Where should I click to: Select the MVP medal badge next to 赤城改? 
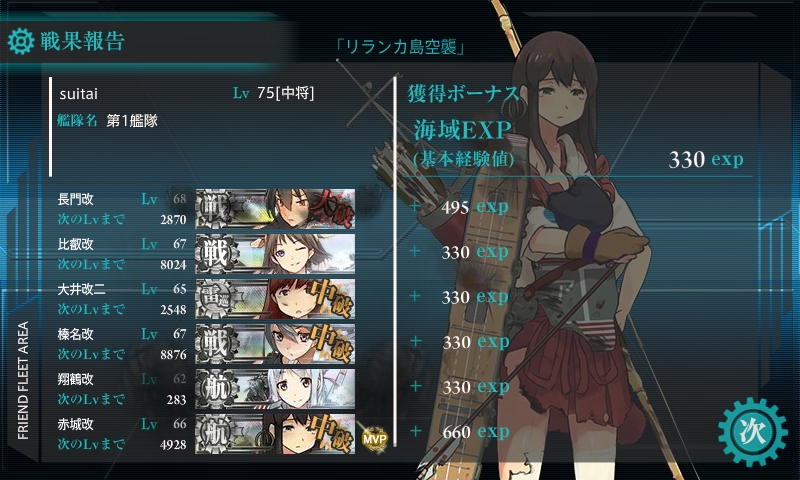(374, 438)
